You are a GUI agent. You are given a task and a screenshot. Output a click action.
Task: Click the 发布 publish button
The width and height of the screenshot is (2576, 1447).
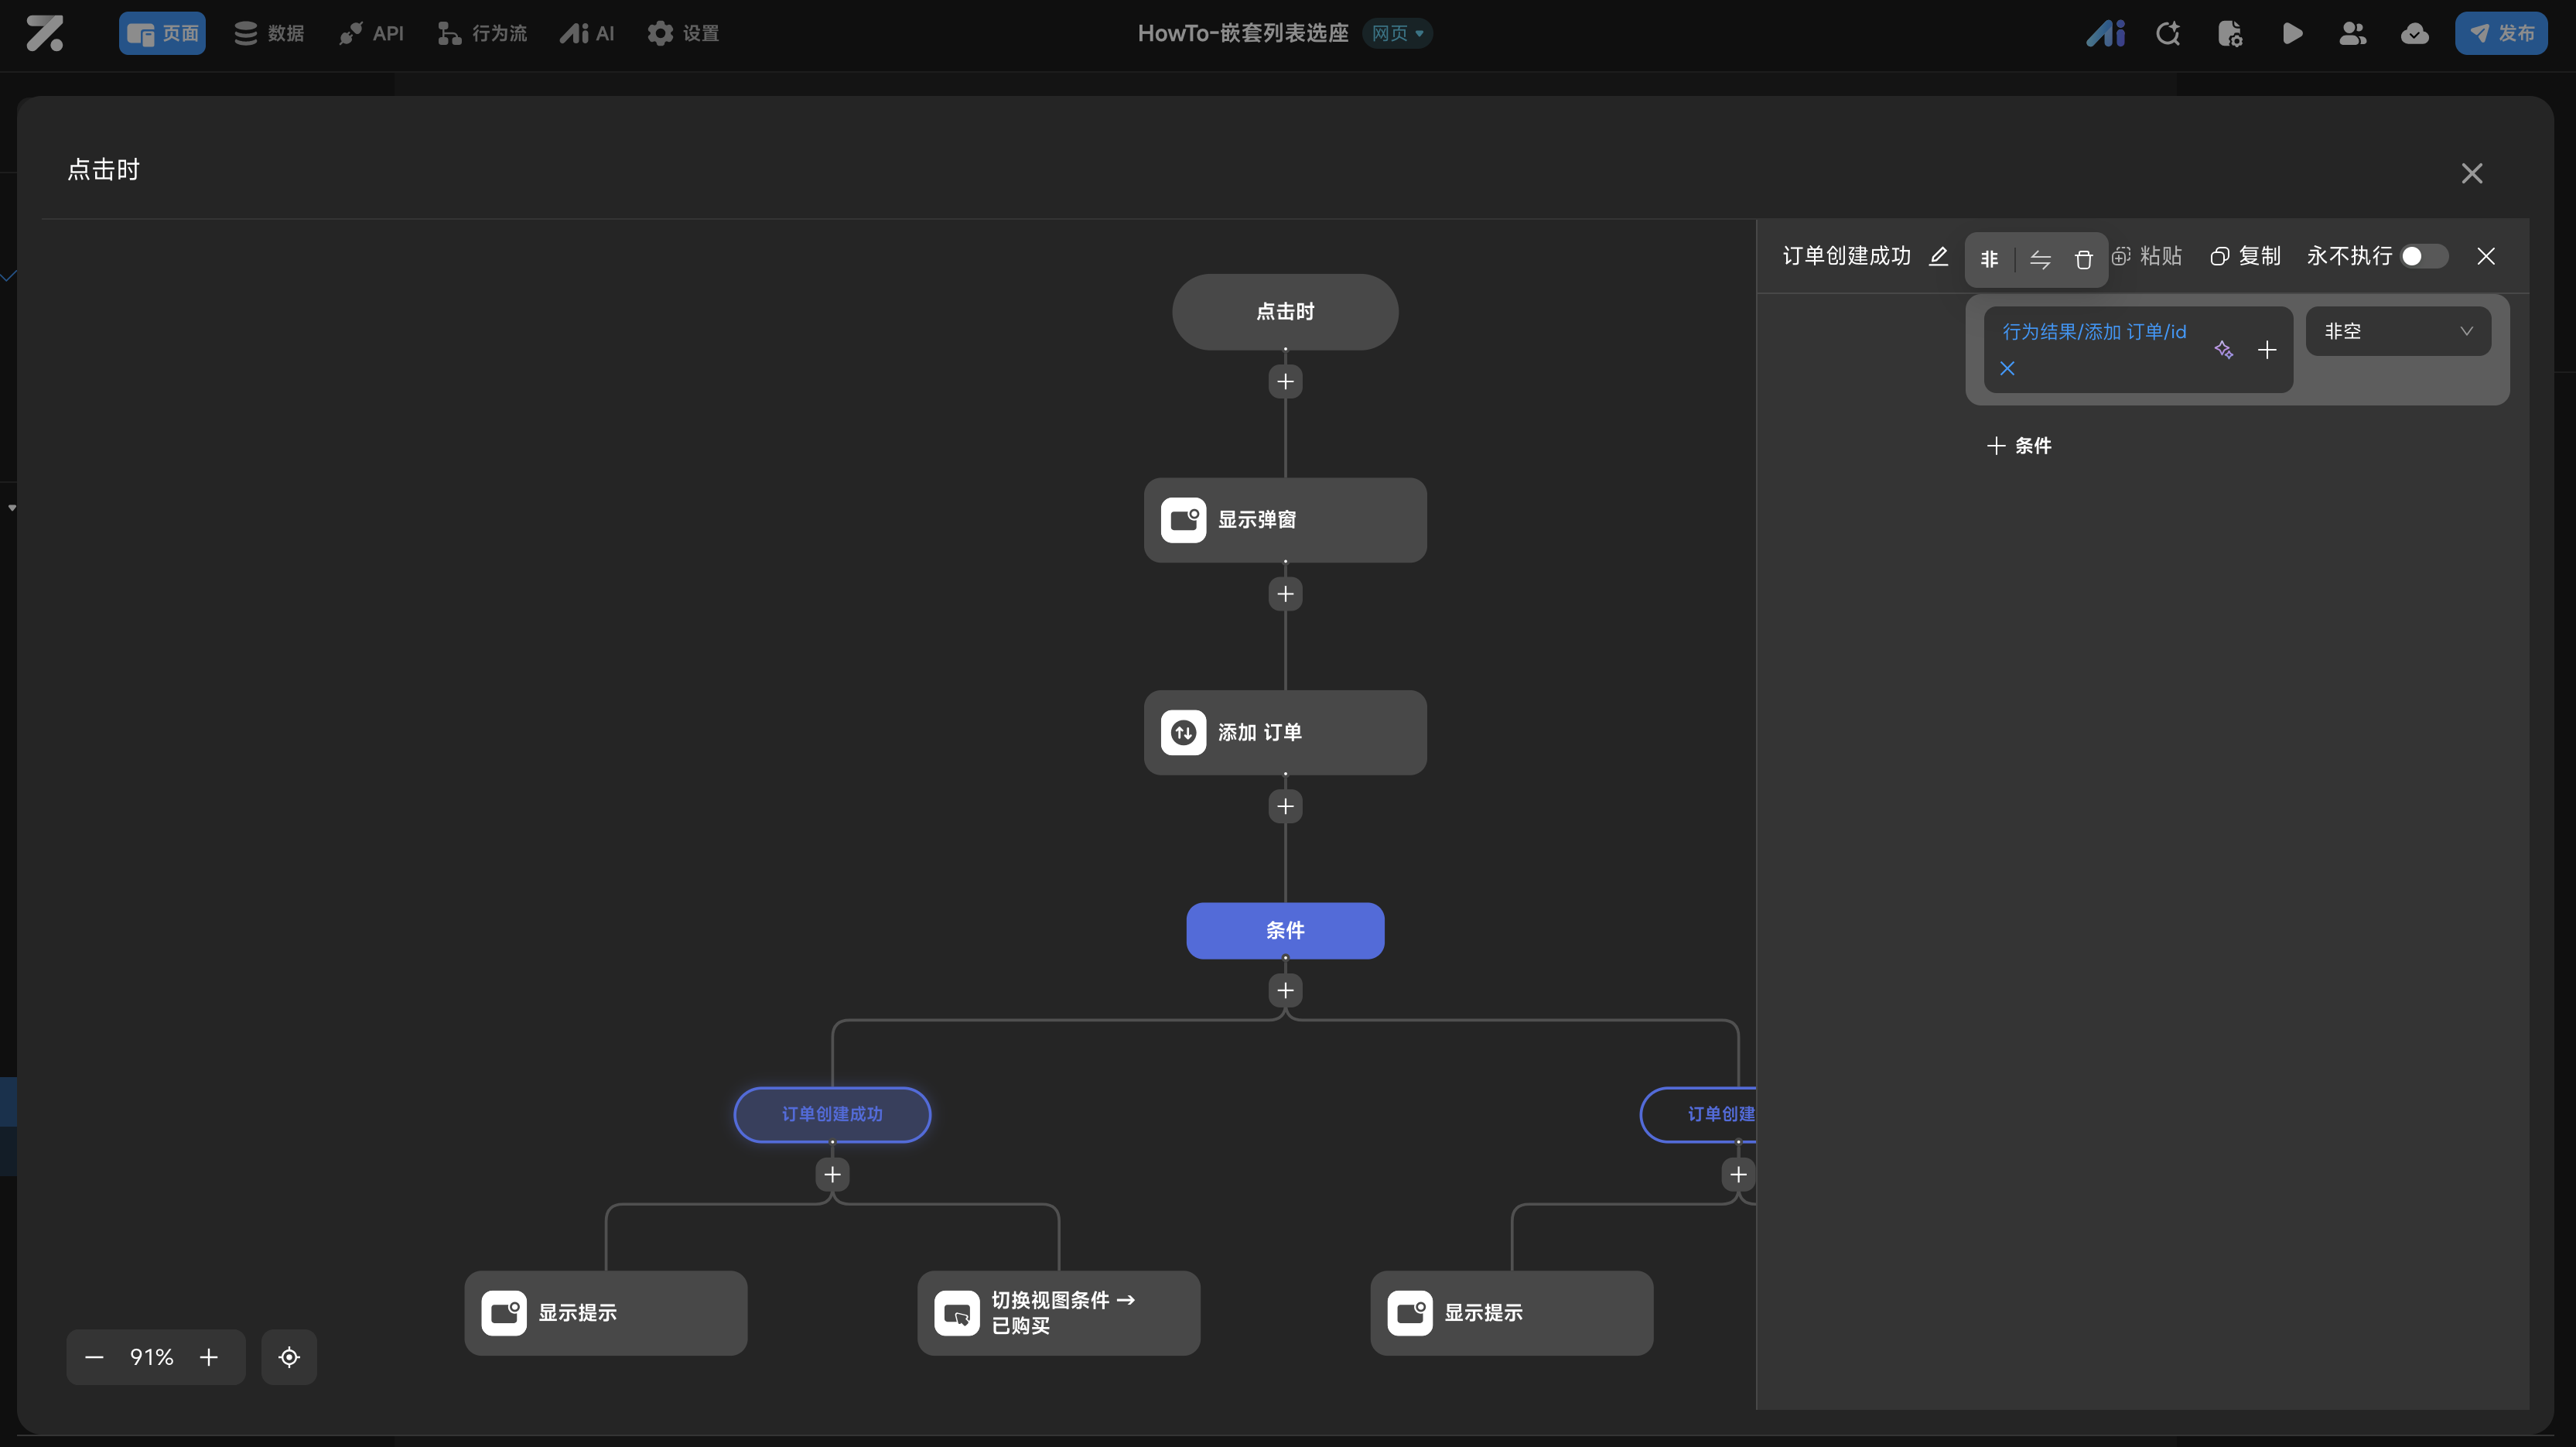pyautogui.click(x=2501, y=34)
